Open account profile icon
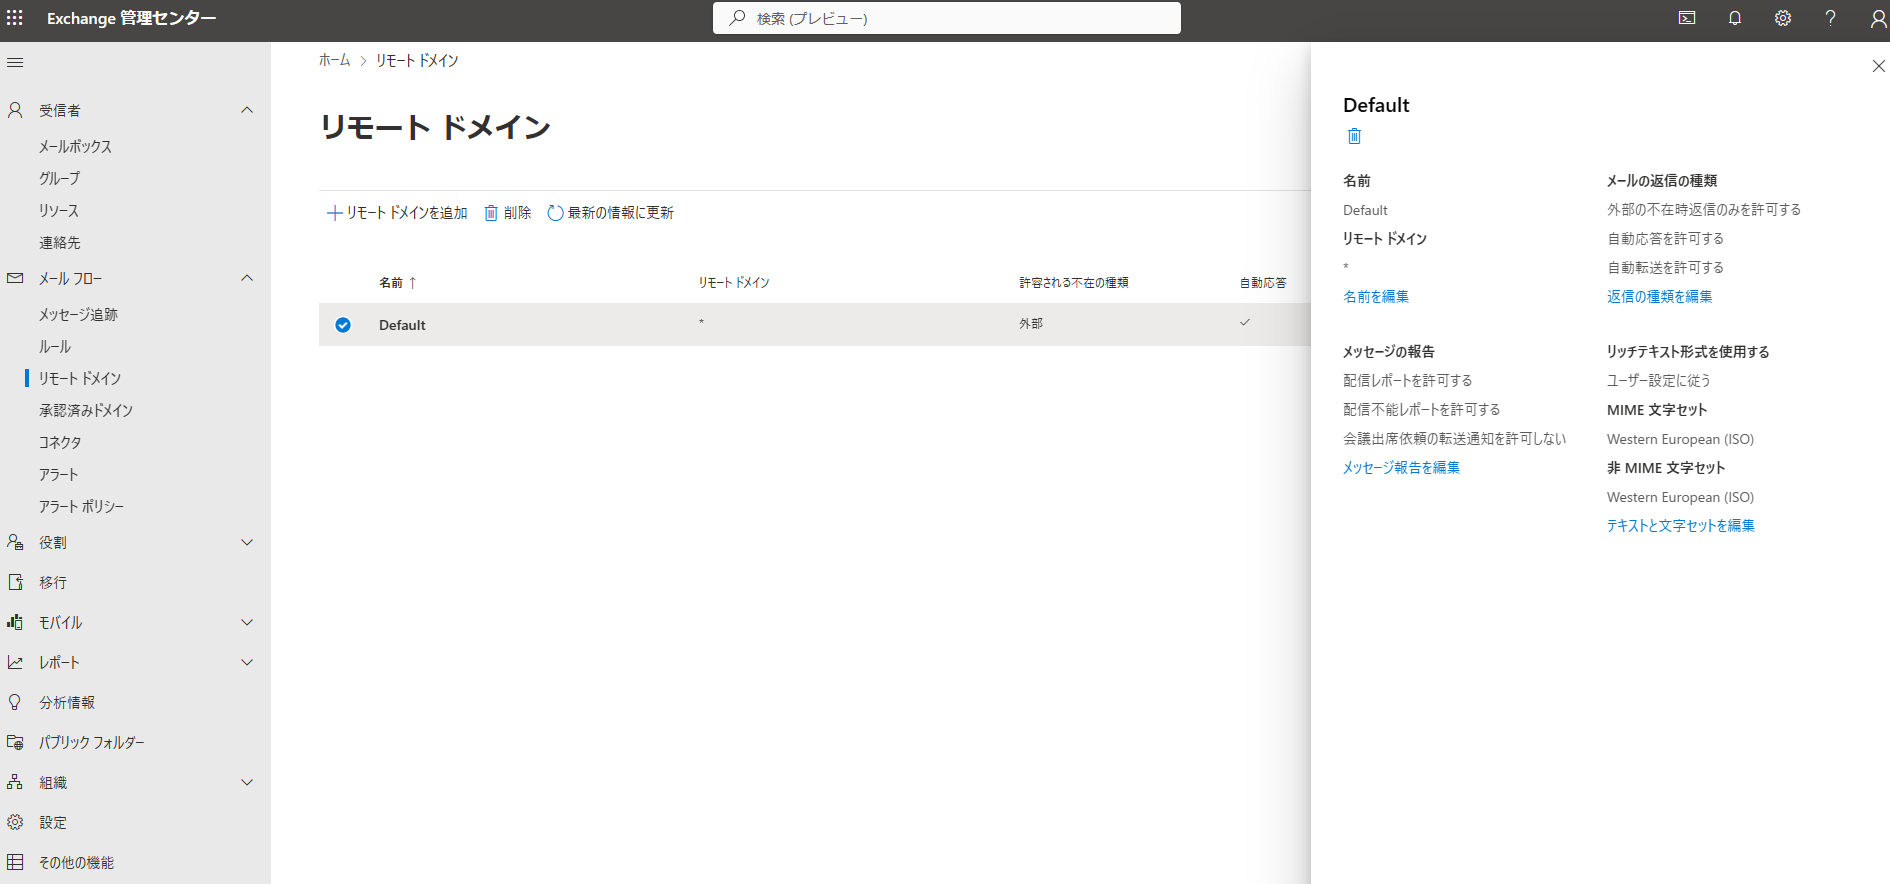This screenshot has height=884, width=1890. pos(1878,18)
